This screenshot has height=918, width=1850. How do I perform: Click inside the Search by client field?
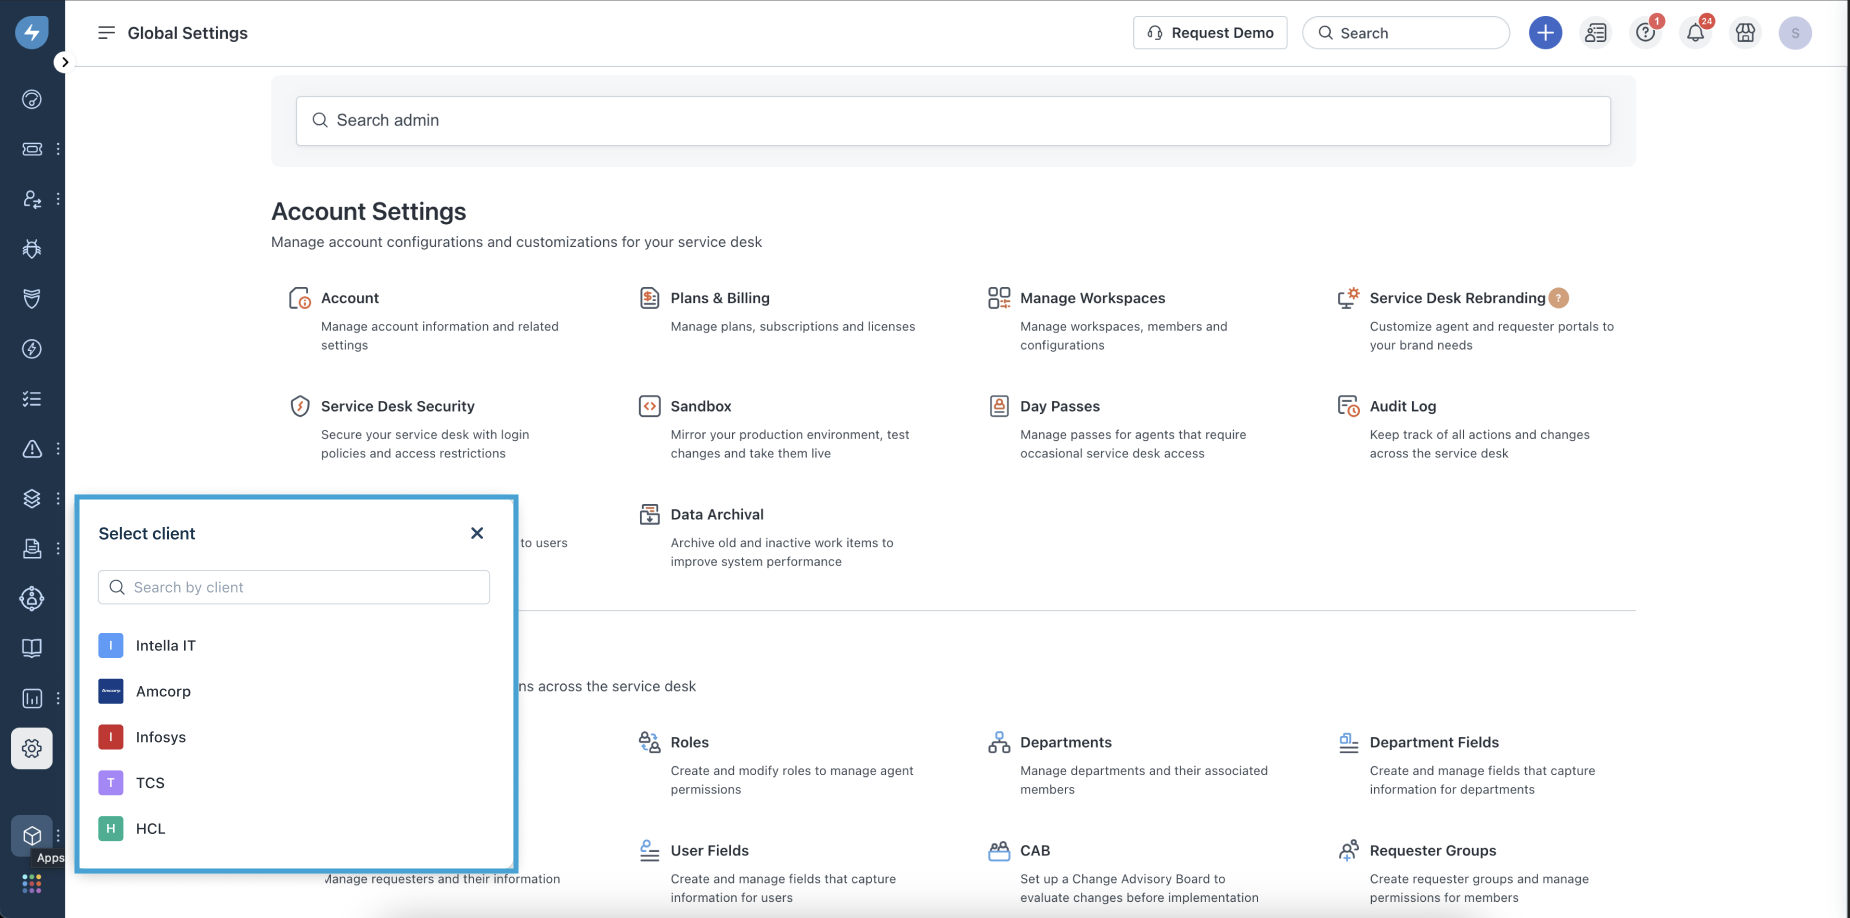coord(293,587)
